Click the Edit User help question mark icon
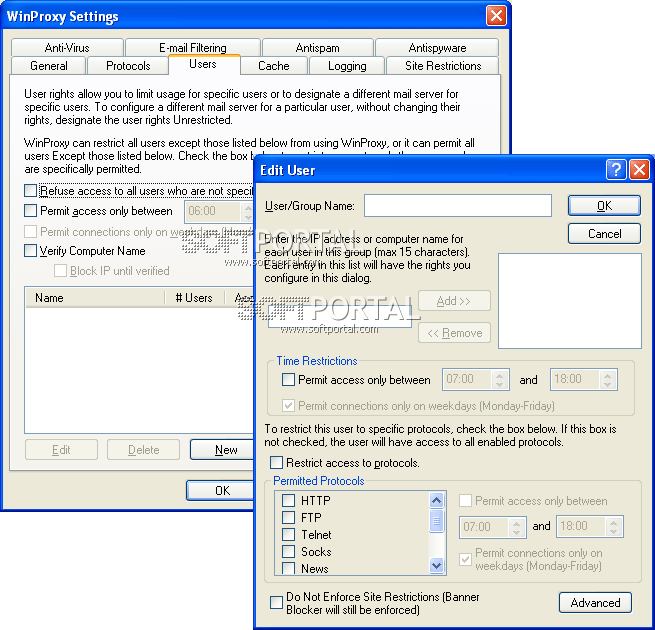The image size is (655, 630). coord(616,170)
